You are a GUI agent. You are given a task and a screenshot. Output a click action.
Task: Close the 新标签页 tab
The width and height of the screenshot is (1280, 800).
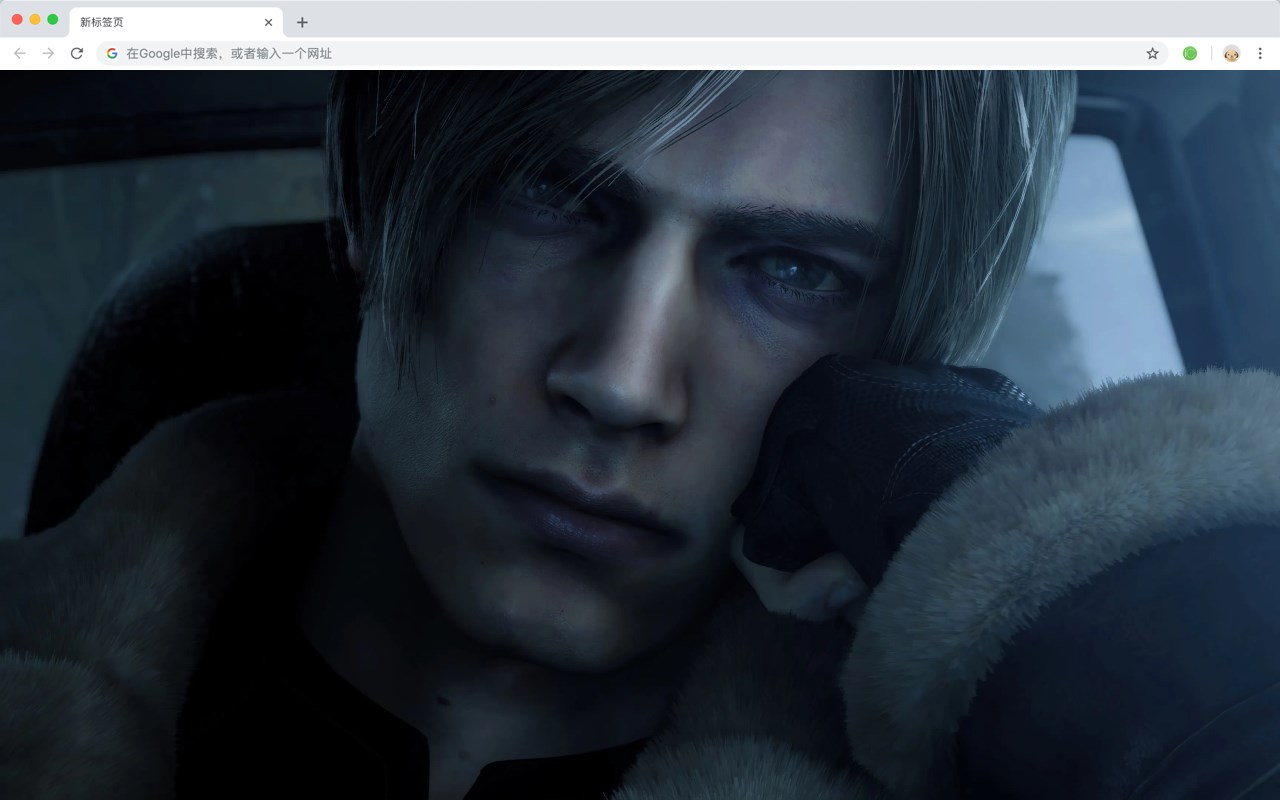coord(268,22)
